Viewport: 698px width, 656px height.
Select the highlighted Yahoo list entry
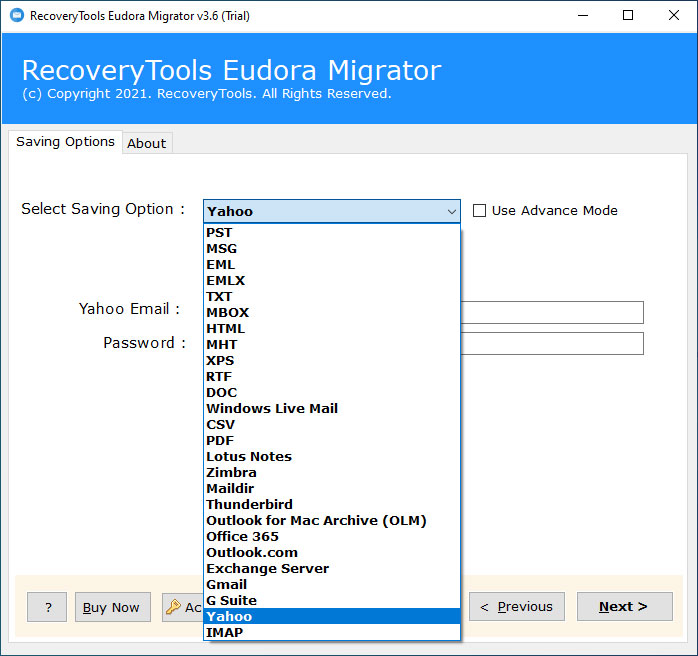click(332, 617)
